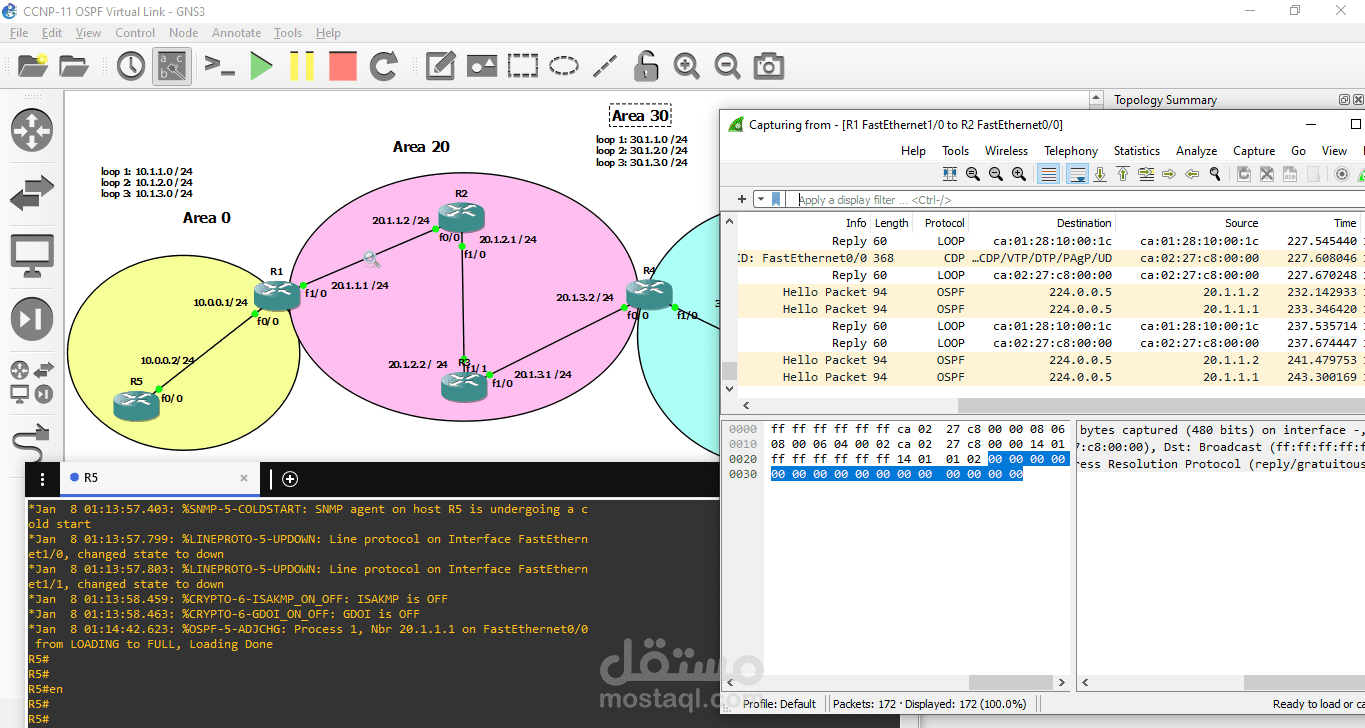Open the terminal tab options menu
The image size is (1365, 728).
coord(42,479)
